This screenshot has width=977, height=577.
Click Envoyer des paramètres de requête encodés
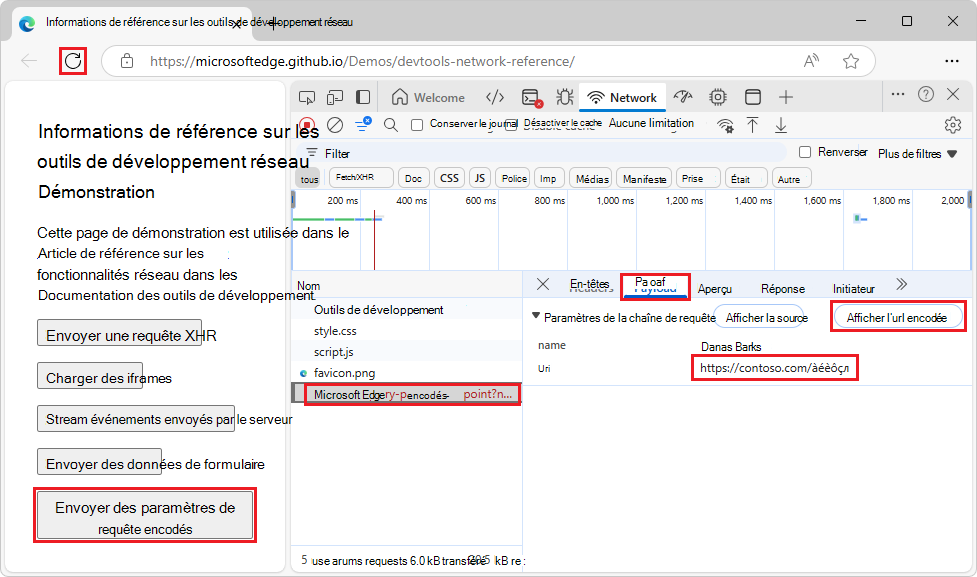click(145, 515)
